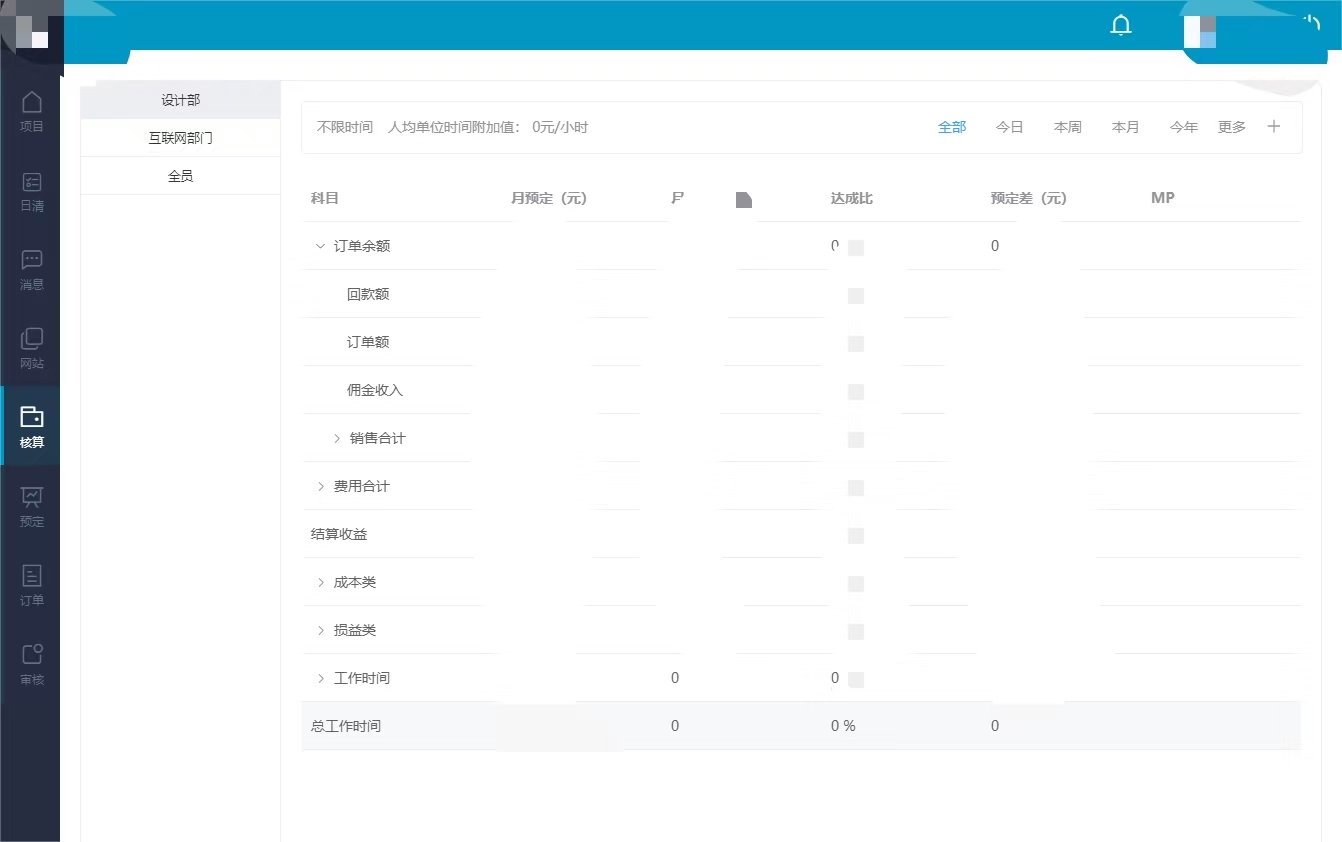The height and width of the screenshot is (842, 1342).
Task: Open the 订单 document icon
Action: [32, 575]
